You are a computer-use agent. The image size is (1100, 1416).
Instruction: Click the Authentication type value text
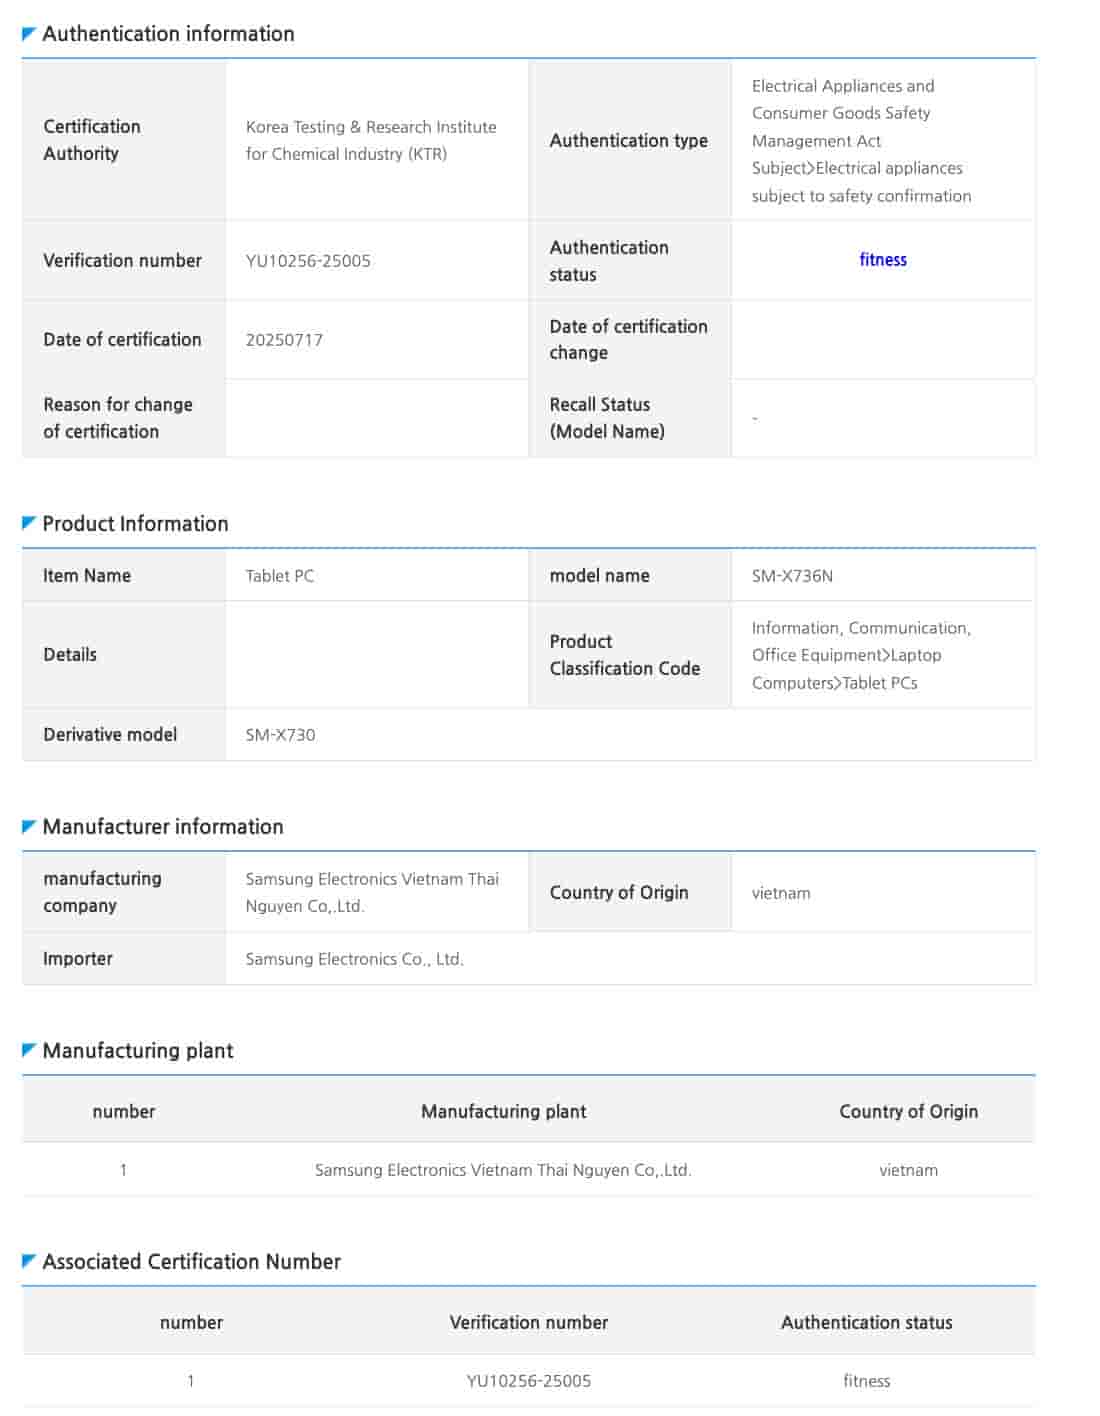[861, 141]
